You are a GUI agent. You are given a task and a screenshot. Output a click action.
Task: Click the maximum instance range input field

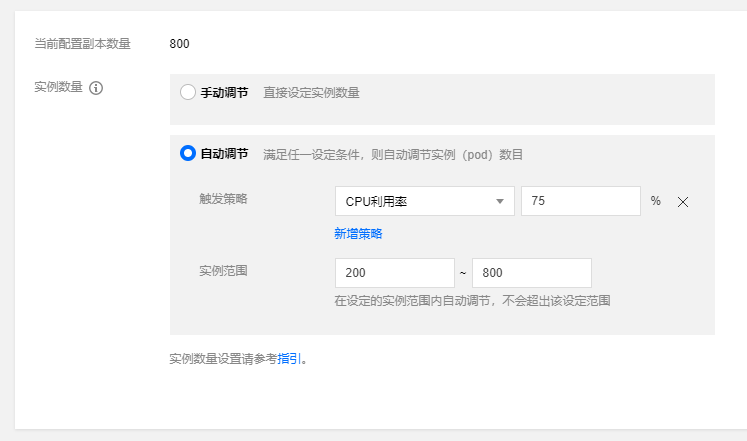point(531,273)
